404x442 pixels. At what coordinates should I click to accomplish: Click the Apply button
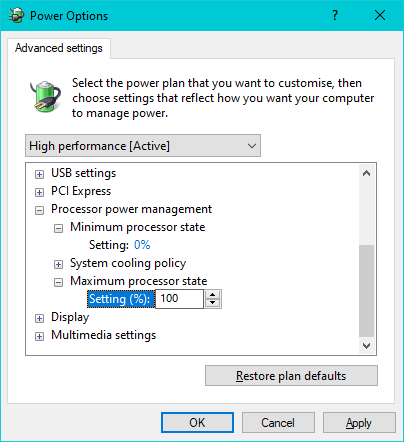pyautogui.click(x=359, y=423)
